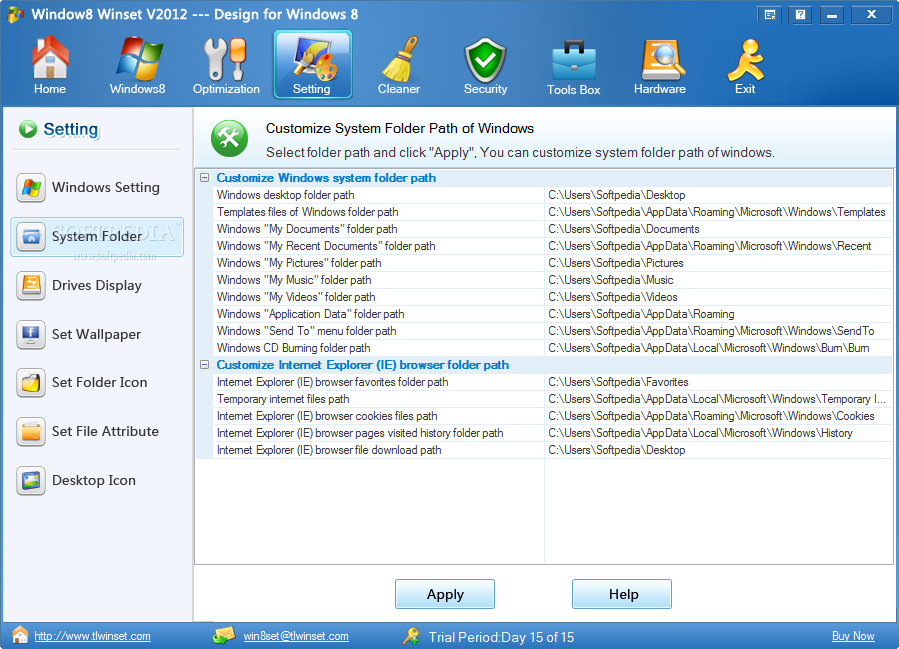Click the Drives Display sidebar icon
This screenshot has width=899, height=649.
click(31, 286)
